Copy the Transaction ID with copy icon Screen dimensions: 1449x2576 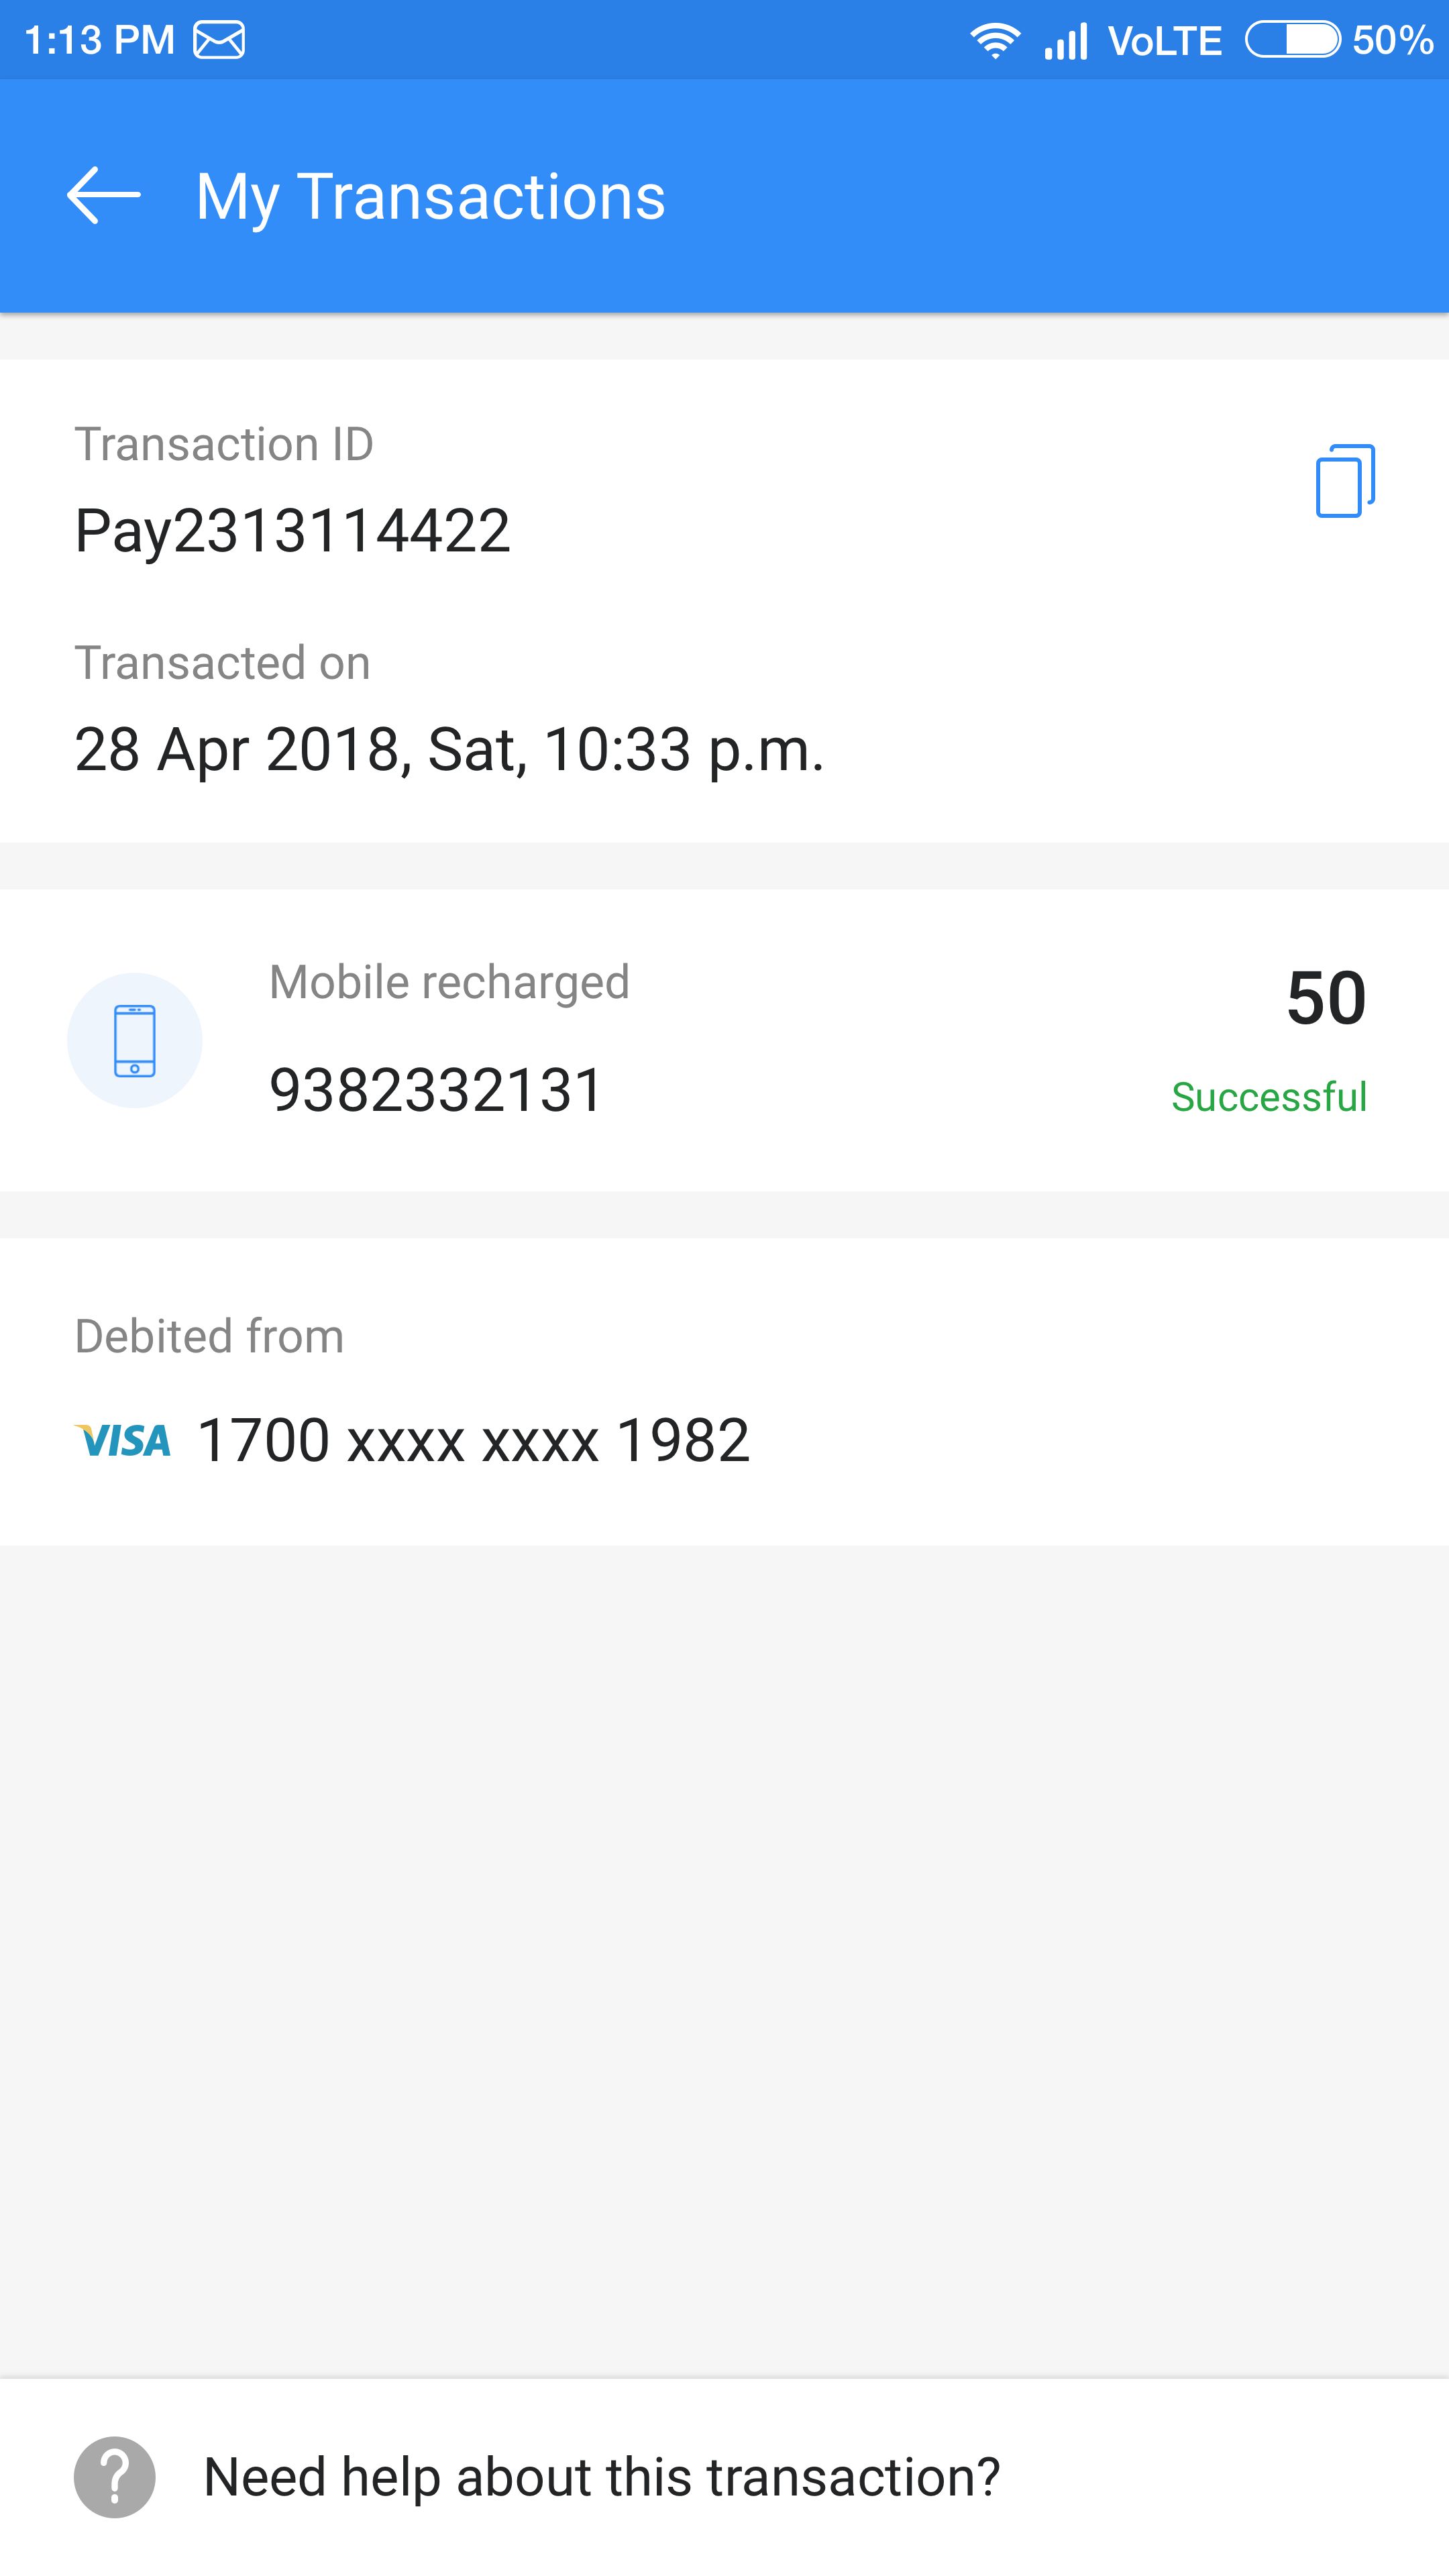pyautogui.click(x=1345, y=481)
